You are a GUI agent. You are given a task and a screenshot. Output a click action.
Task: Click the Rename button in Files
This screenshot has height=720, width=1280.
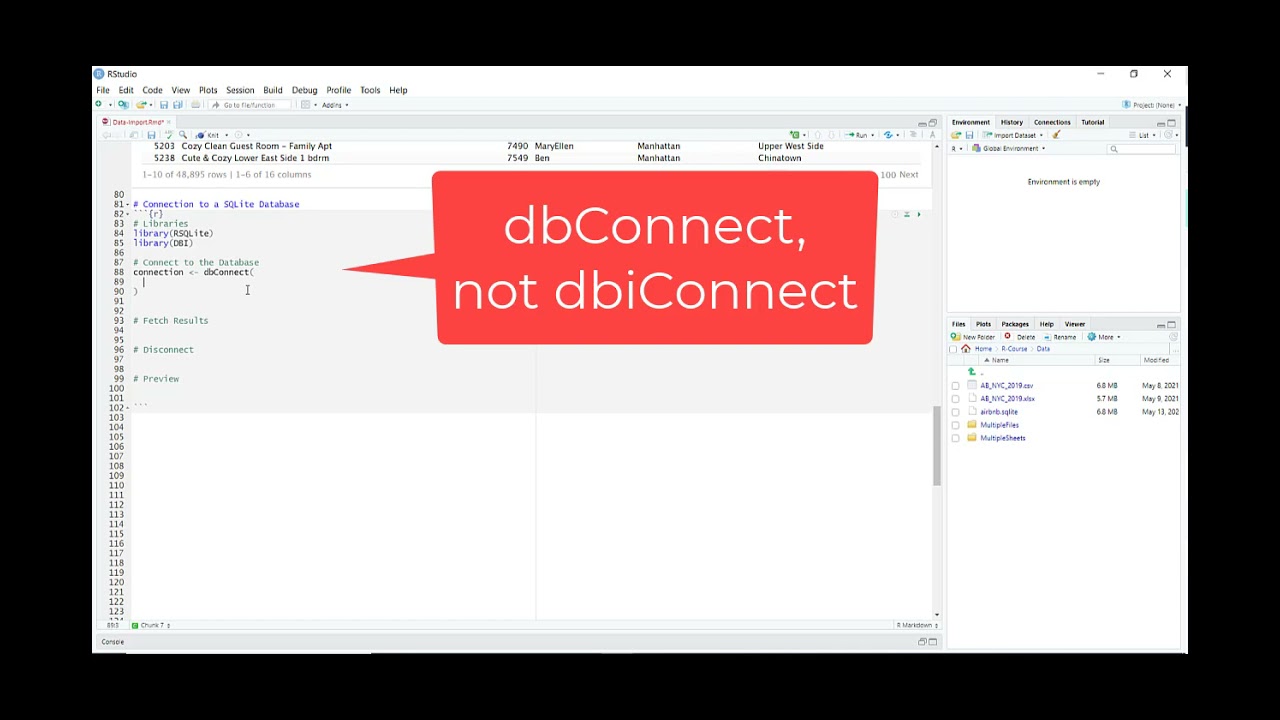point(1060,337)
